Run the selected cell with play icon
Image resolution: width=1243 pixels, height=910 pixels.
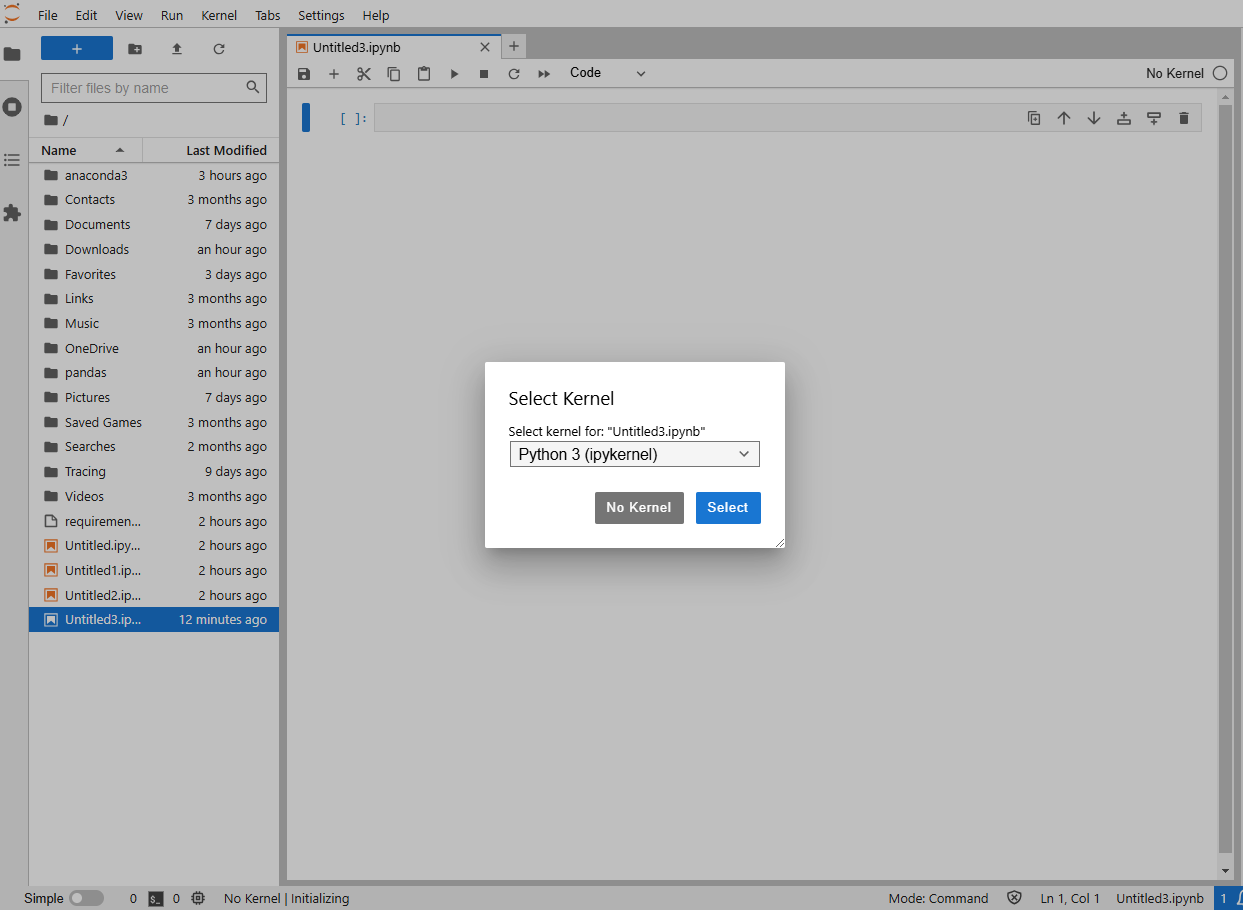454,74
